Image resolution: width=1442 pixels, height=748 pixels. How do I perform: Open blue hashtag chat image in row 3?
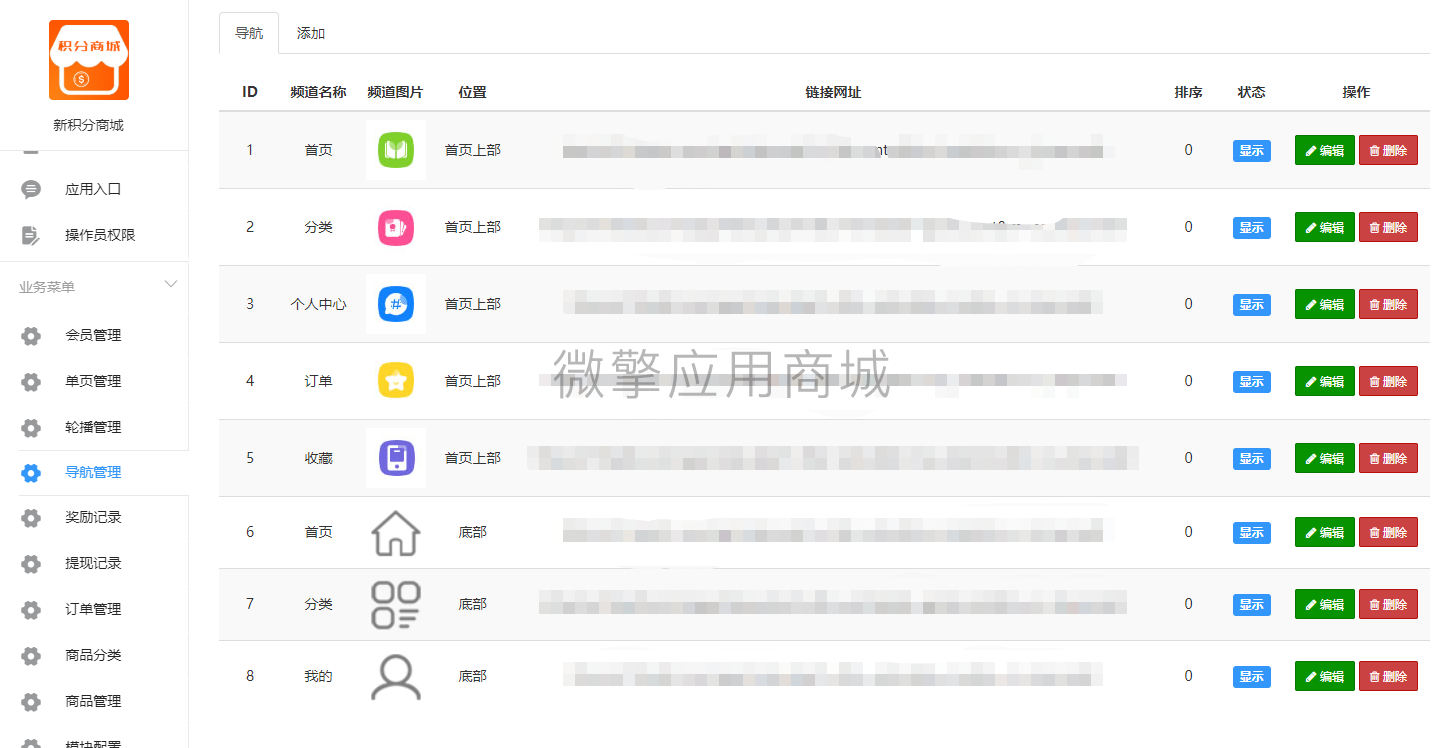coord(396,304)
